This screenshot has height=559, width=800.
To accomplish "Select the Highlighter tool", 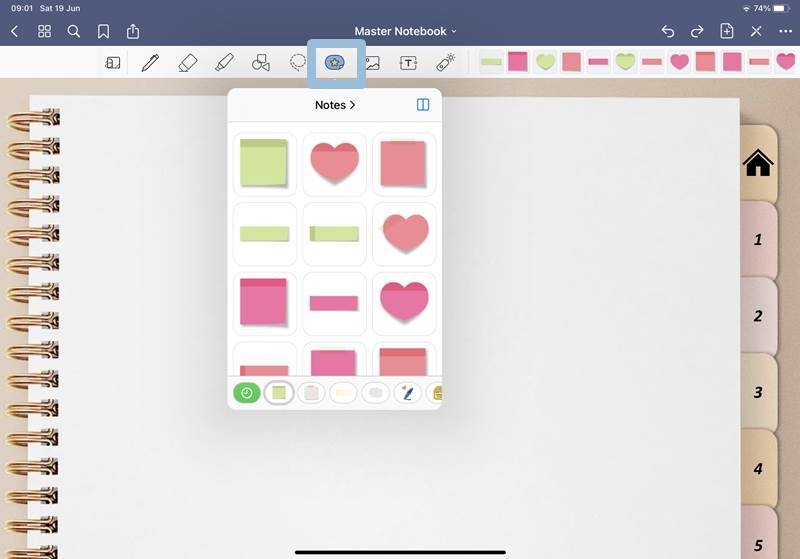I will [x=224, y=63].
